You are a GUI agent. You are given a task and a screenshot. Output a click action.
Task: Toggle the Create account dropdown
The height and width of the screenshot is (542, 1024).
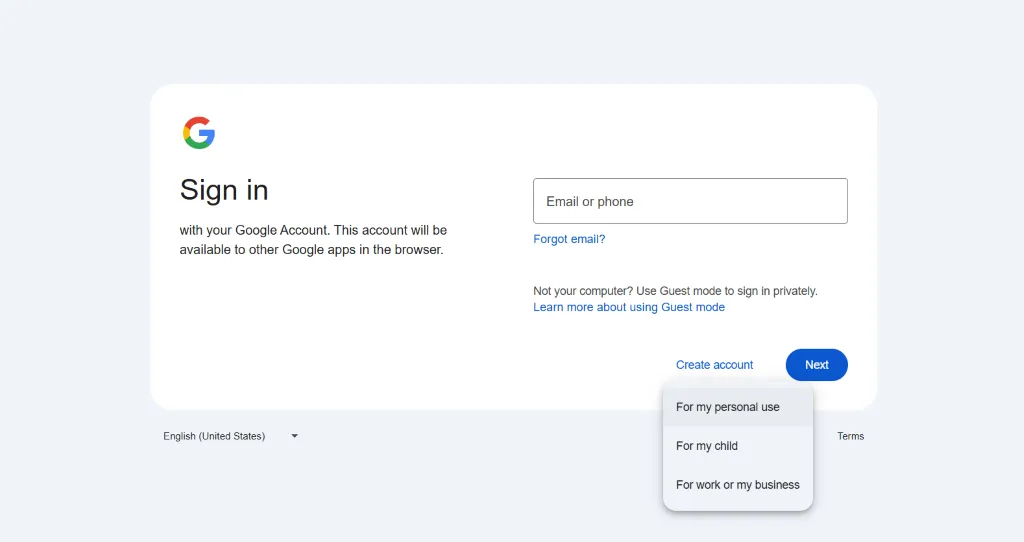pos(714,365)
